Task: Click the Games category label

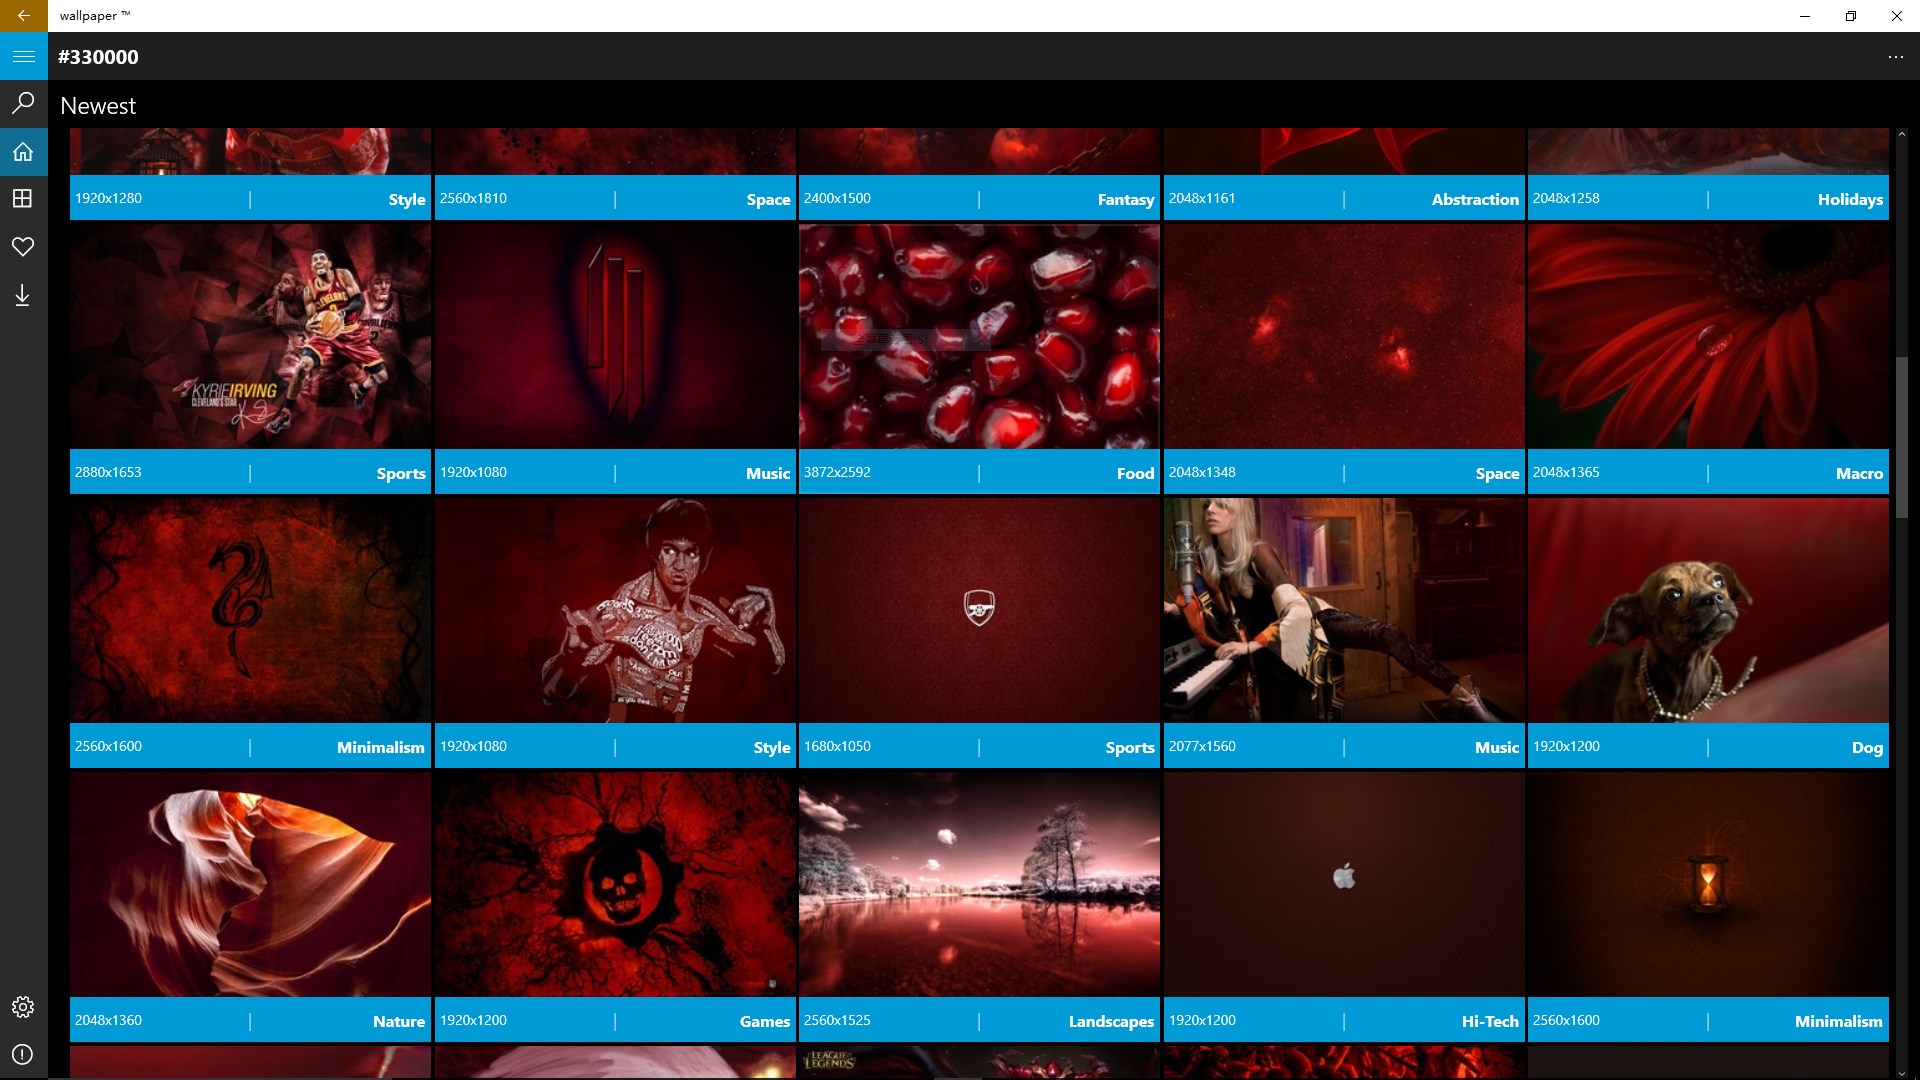Action: (764, 1021)
